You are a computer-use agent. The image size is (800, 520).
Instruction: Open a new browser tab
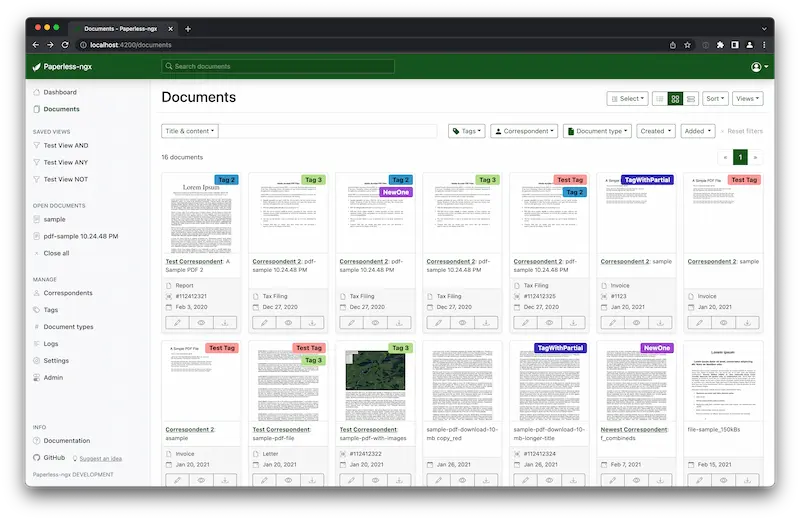pyautogui.click(x=188, y=29)
